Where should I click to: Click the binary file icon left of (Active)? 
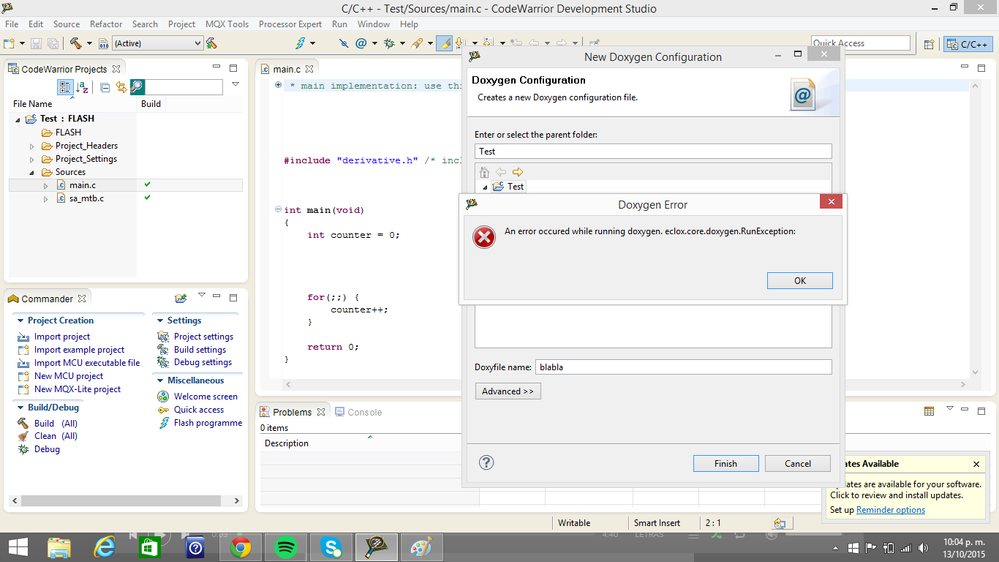click(x=103, y=43)
